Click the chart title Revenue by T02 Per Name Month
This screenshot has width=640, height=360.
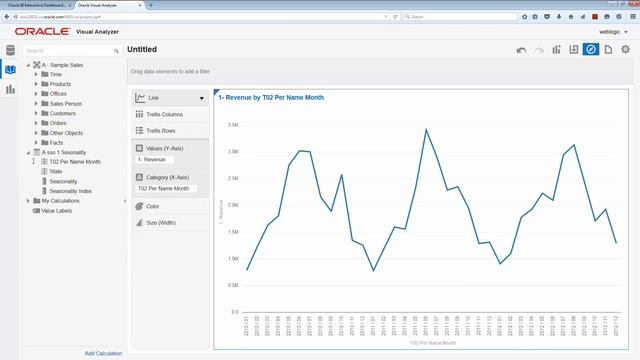[x=271, y=98]
